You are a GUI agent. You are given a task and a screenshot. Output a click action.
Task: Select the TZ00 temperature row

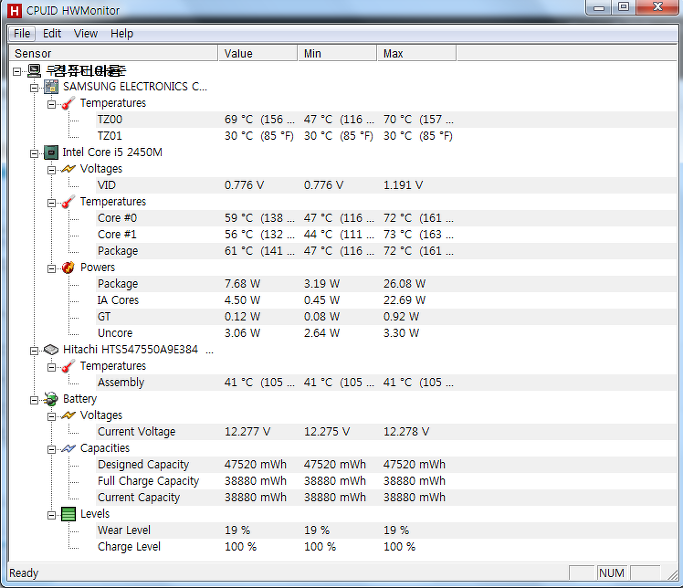pos(386,119)
